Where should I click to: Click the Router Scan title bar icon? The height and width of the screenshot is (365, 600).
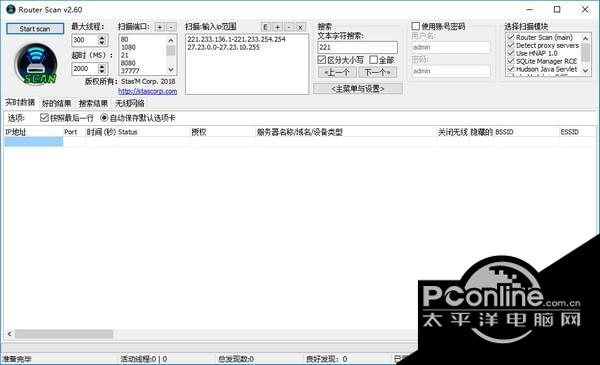11,10
